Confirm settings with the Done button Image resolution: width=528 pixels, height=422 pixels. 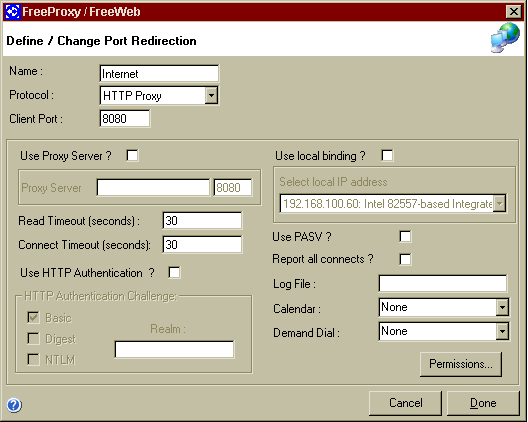point(483,403)
